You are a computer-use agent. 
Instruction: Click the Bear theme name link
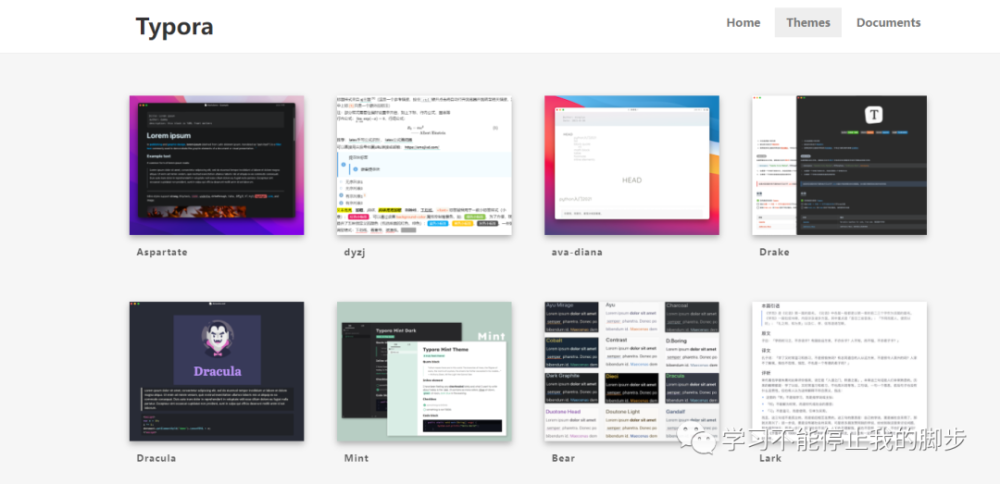coord(563,458)
